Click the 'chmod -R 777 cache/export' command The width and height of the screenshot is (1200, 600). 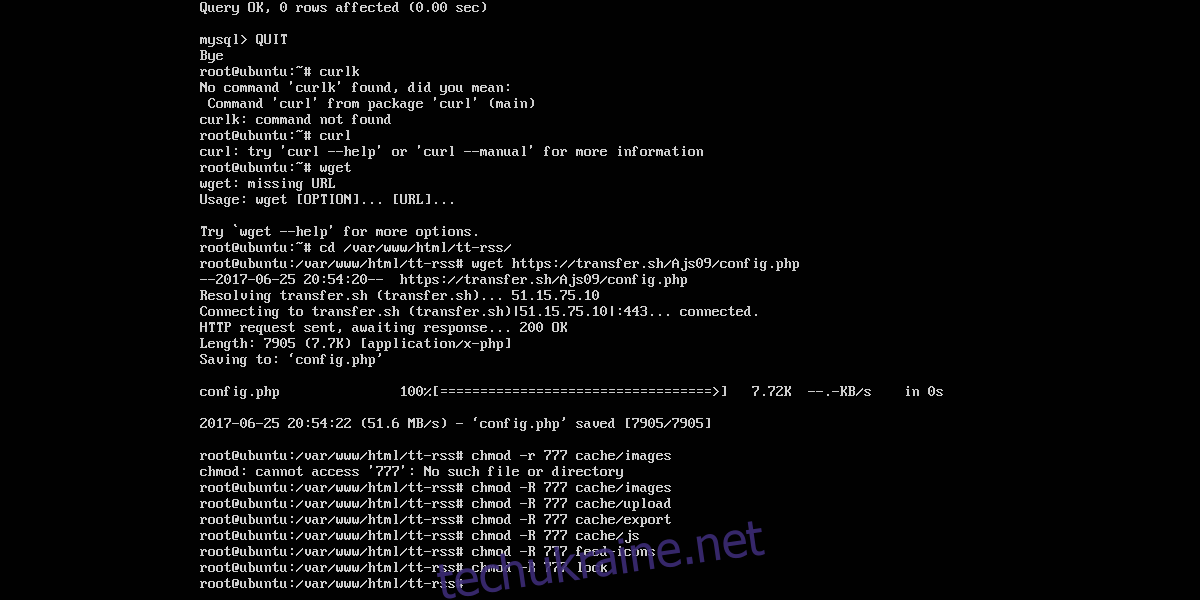(x=571, y=520)
